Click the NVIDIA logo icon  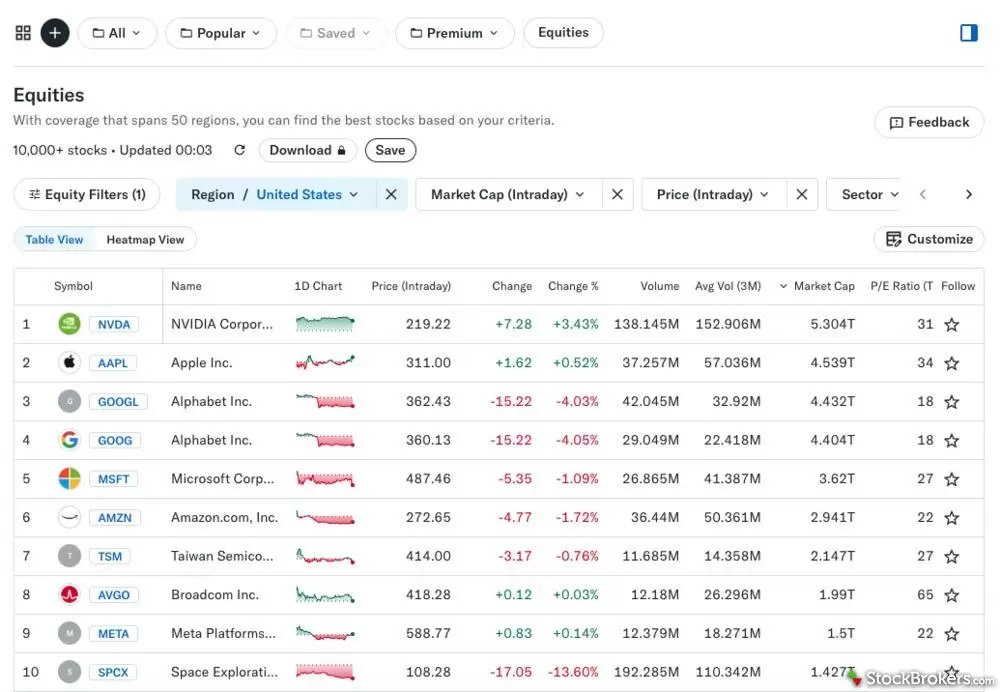[70, 324]
